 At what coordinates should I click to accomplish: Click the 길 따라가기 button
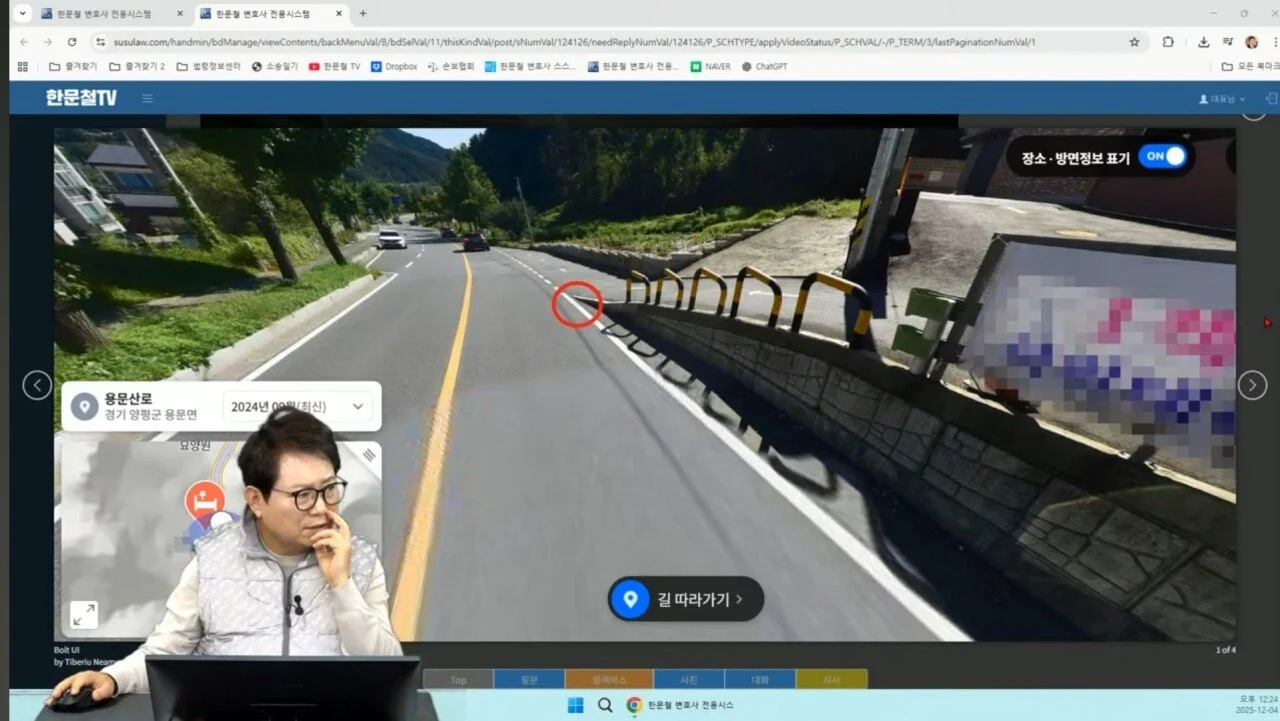pyautogui.click(x=686, y=599)
